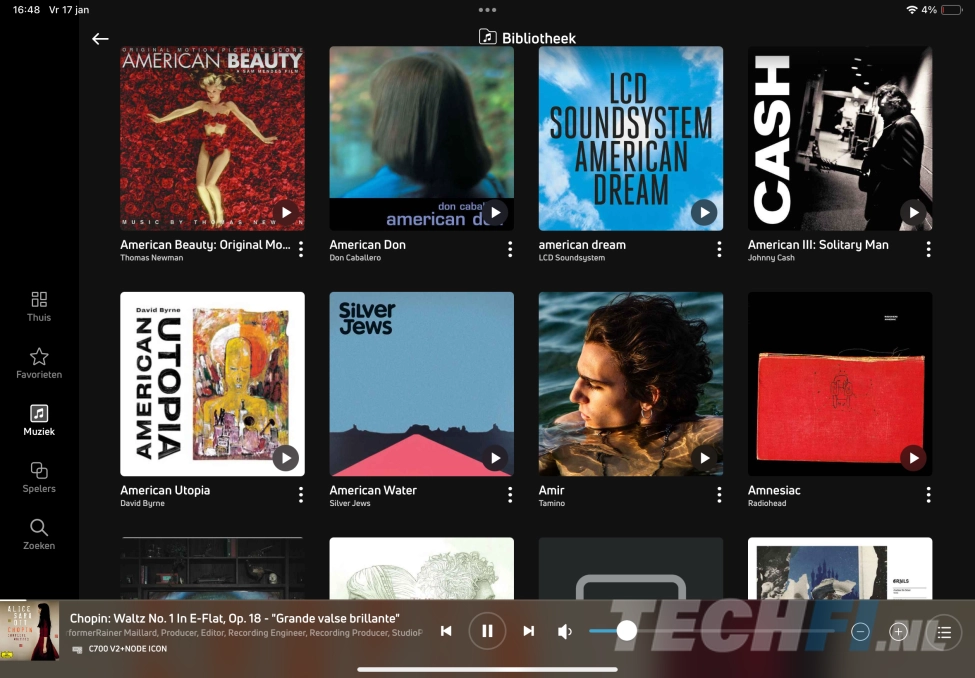Mute with the speaker icon

[565, 632]
